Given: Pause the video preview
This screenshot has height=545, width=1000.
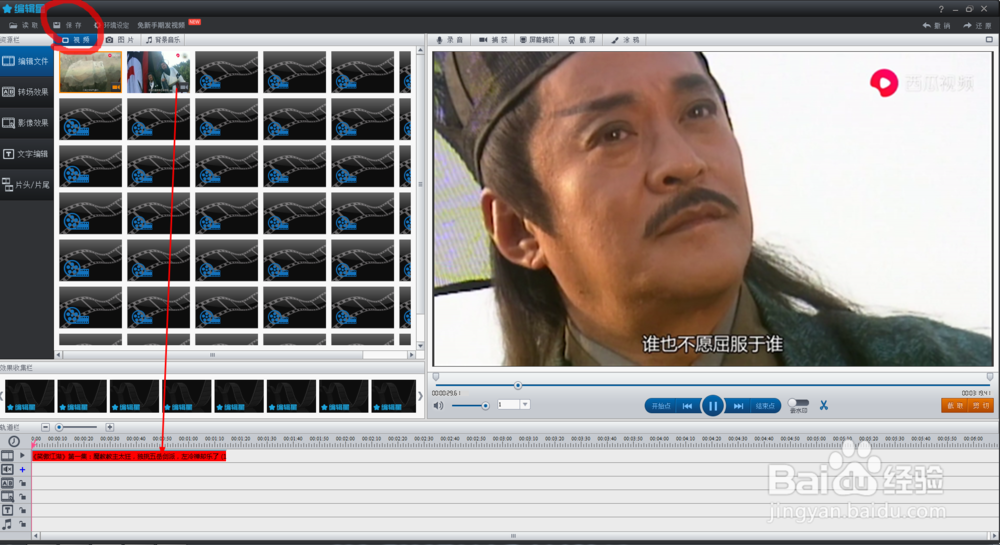Looking at the screenshot, I should coord(713,405).
